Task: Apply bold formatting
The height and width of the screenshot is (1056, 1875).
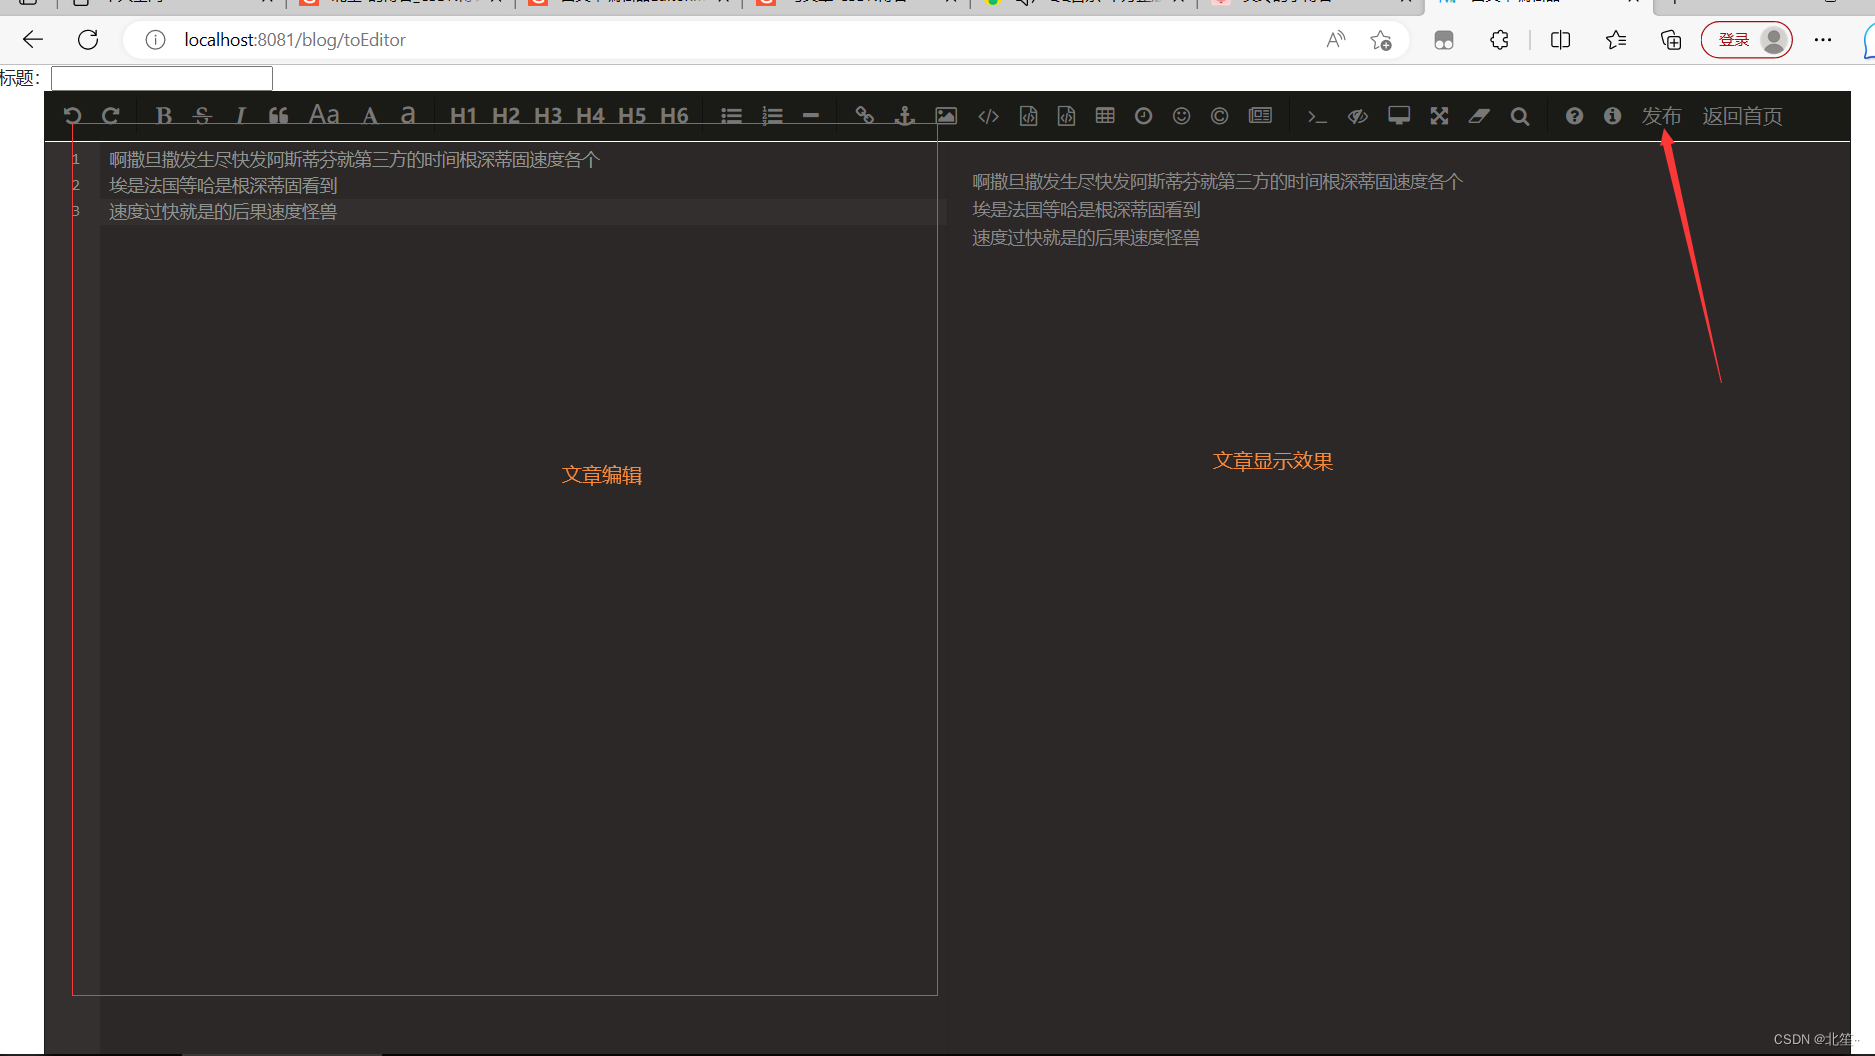Action: pyautogui.click(x=163, y=115)
